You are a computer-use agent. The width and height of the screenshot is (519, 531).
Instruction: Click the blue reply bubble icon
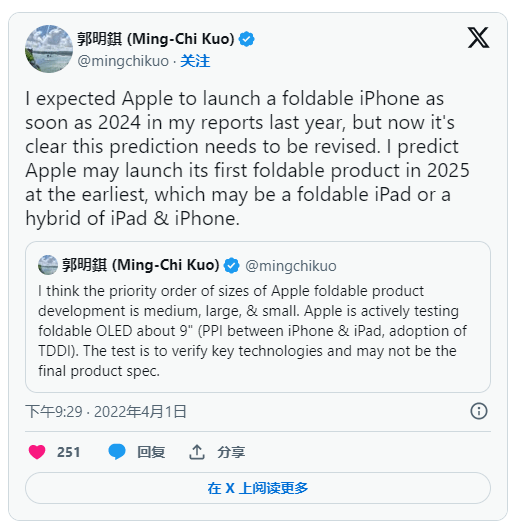pos(117,452)
